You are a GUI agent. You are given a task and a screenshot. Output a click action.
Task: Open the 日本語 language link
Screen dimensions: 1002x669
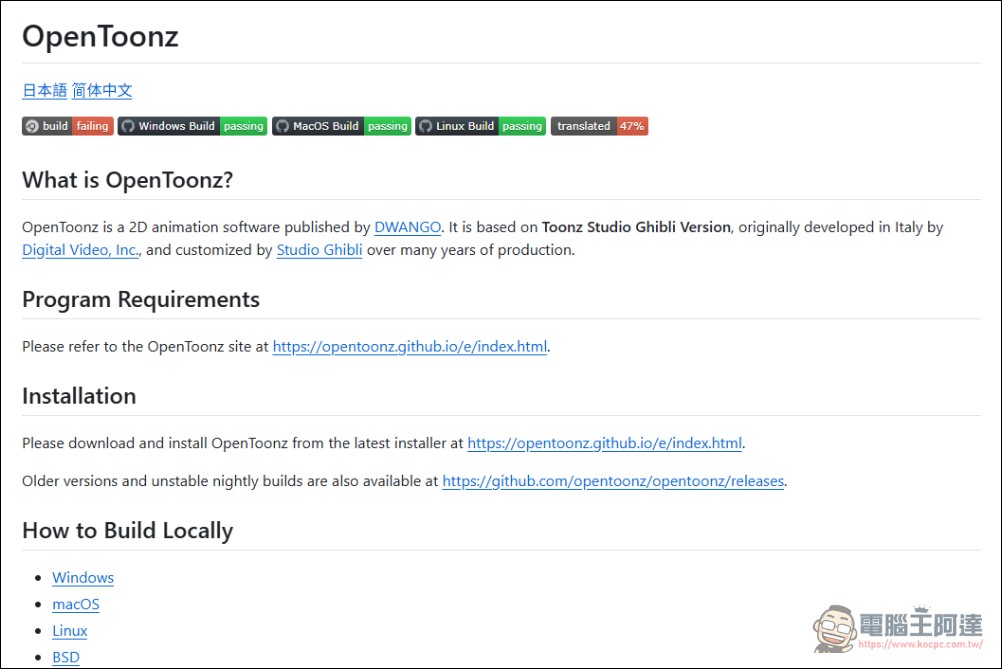44,90
